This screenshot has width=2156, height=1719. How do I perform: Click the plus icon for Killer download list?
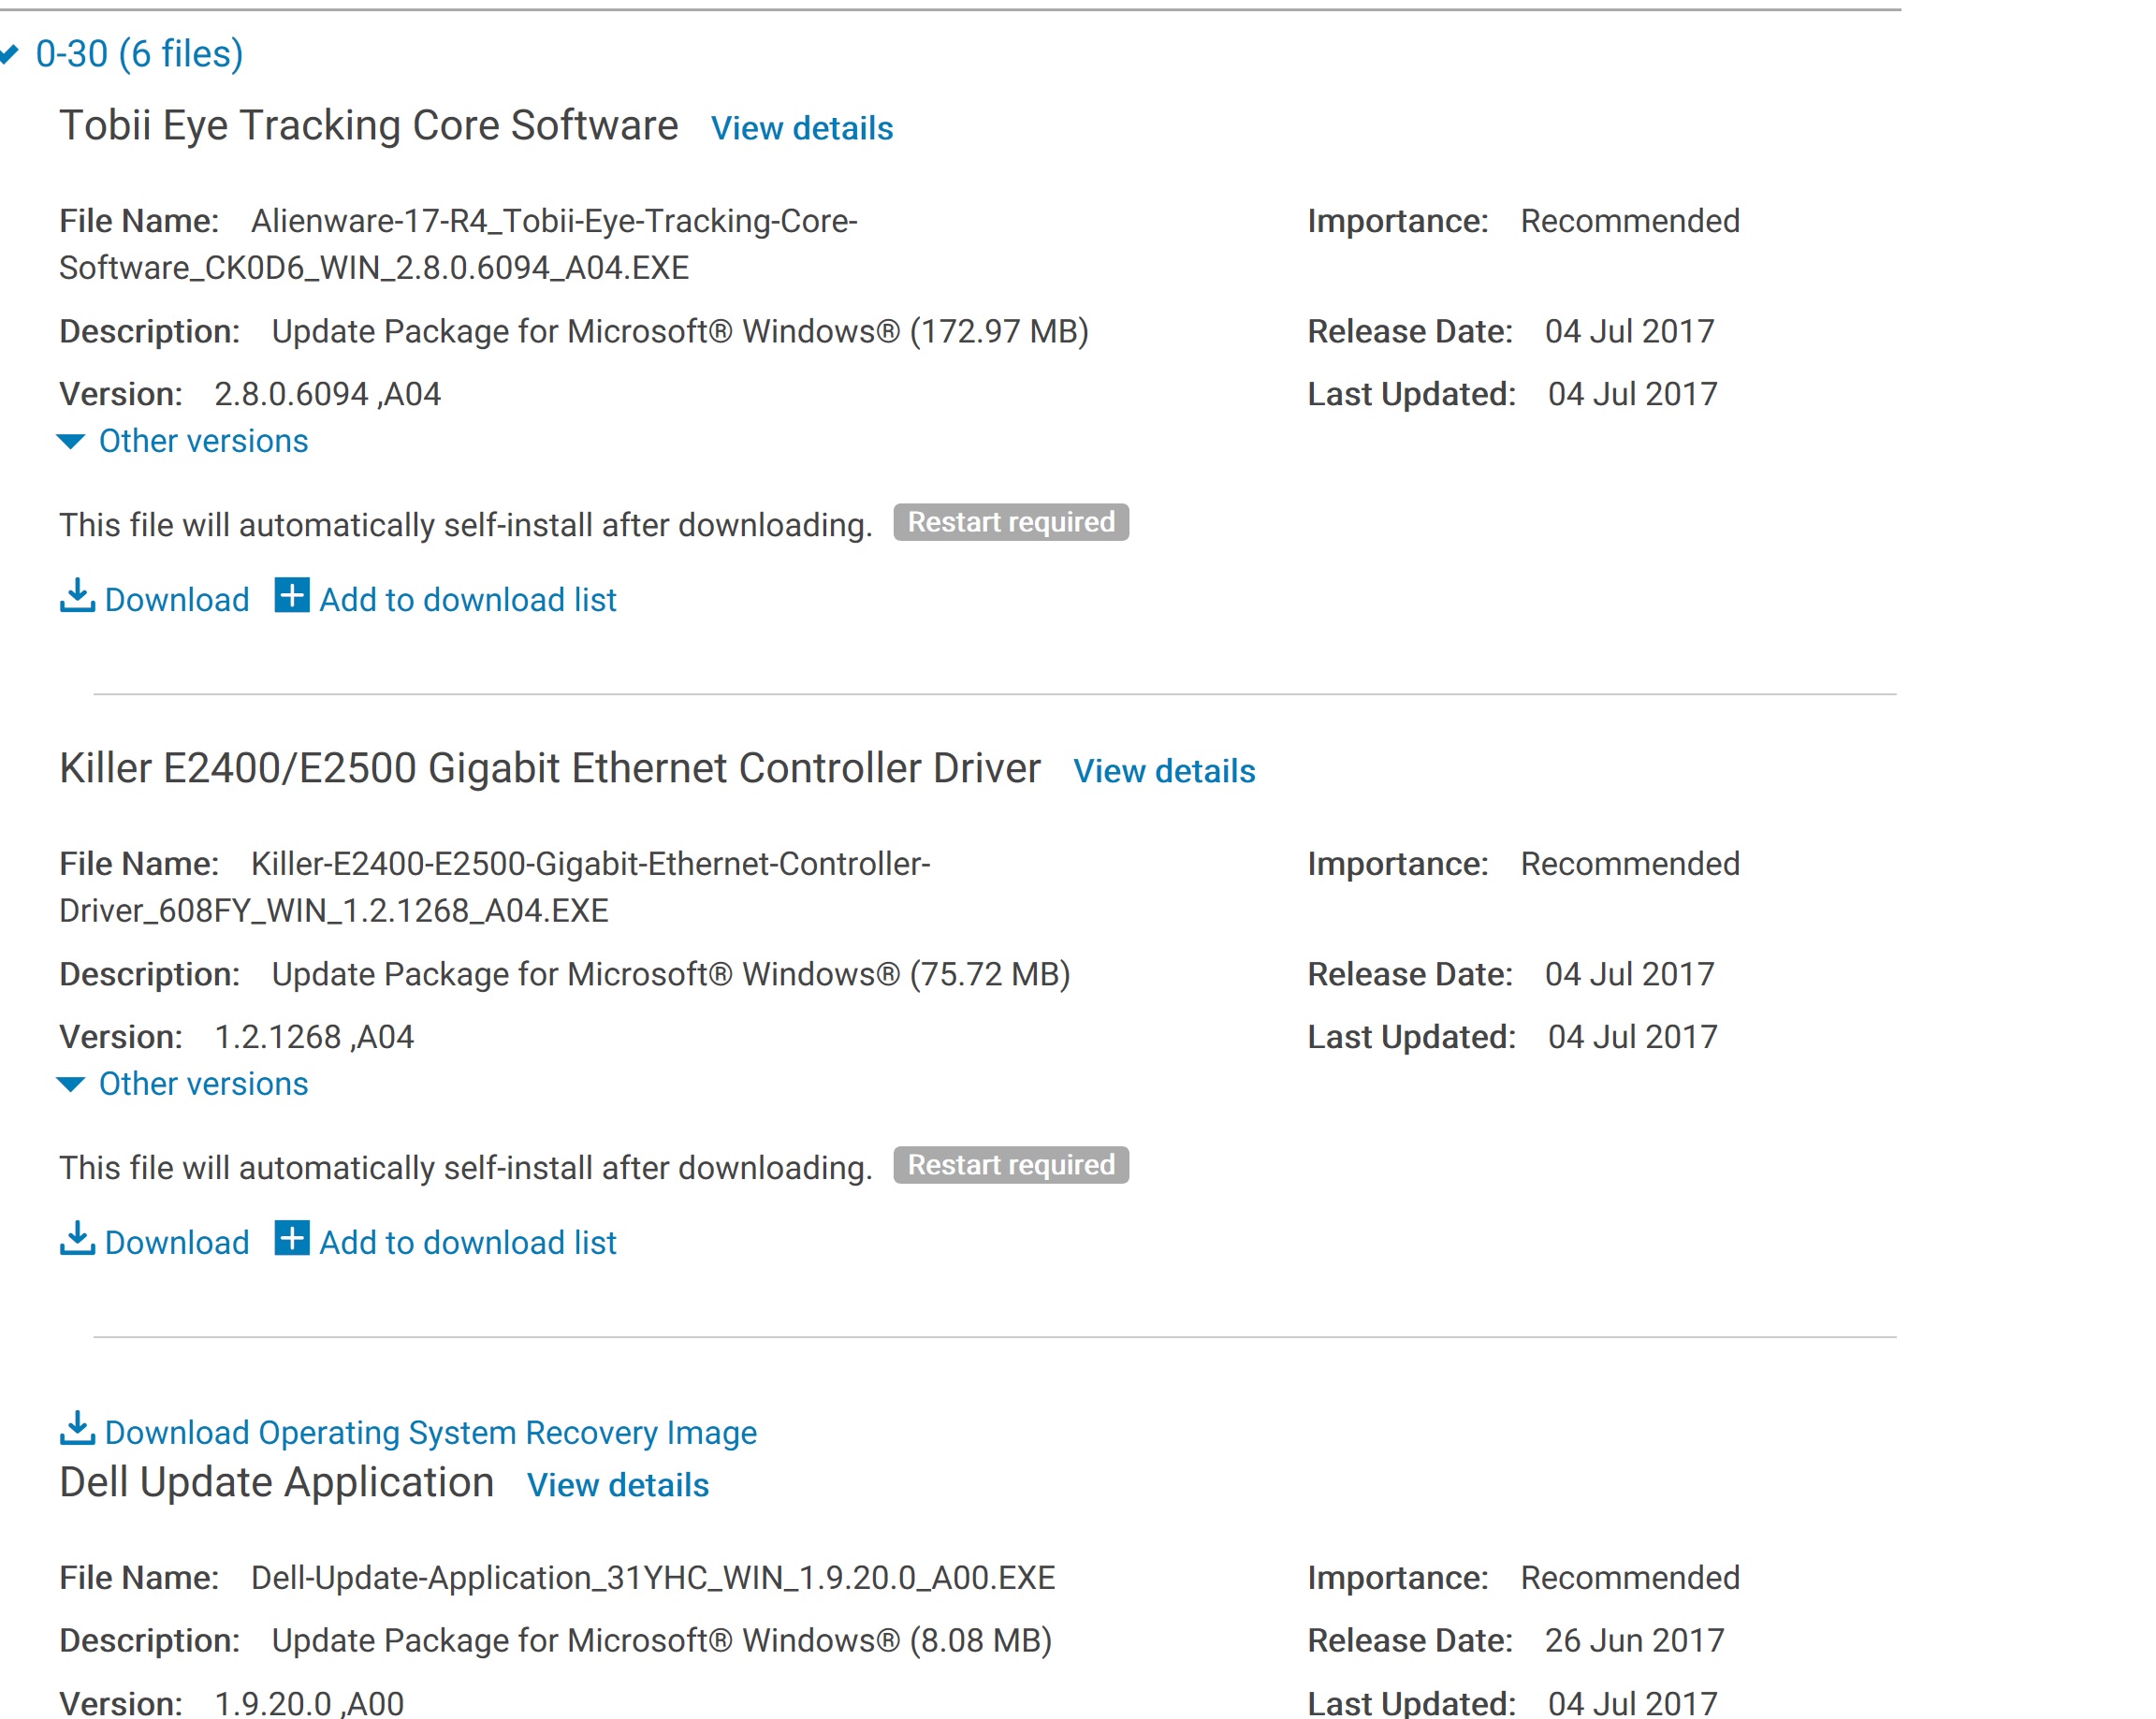(292, 1238)
